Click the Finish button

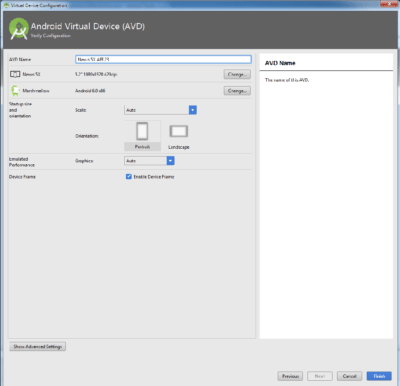coord(379,376)
